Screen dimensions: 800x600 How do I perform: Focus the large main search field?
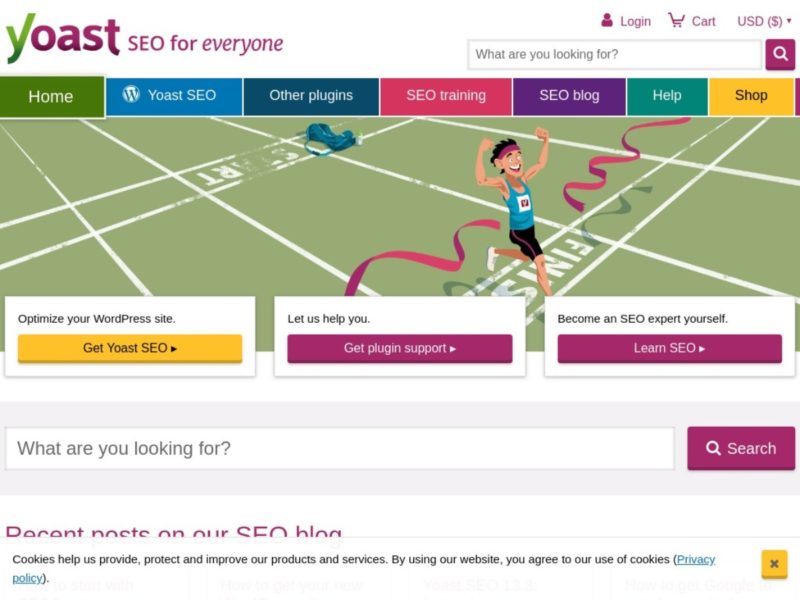click(x=340, y=448)
